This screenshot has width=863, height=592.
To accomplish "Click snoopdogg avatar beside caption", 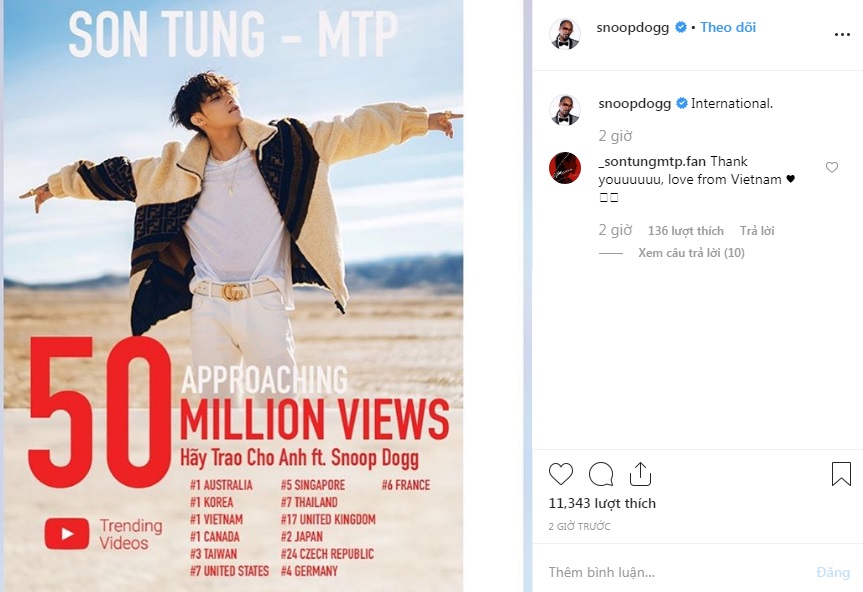I will coord(565,109).
